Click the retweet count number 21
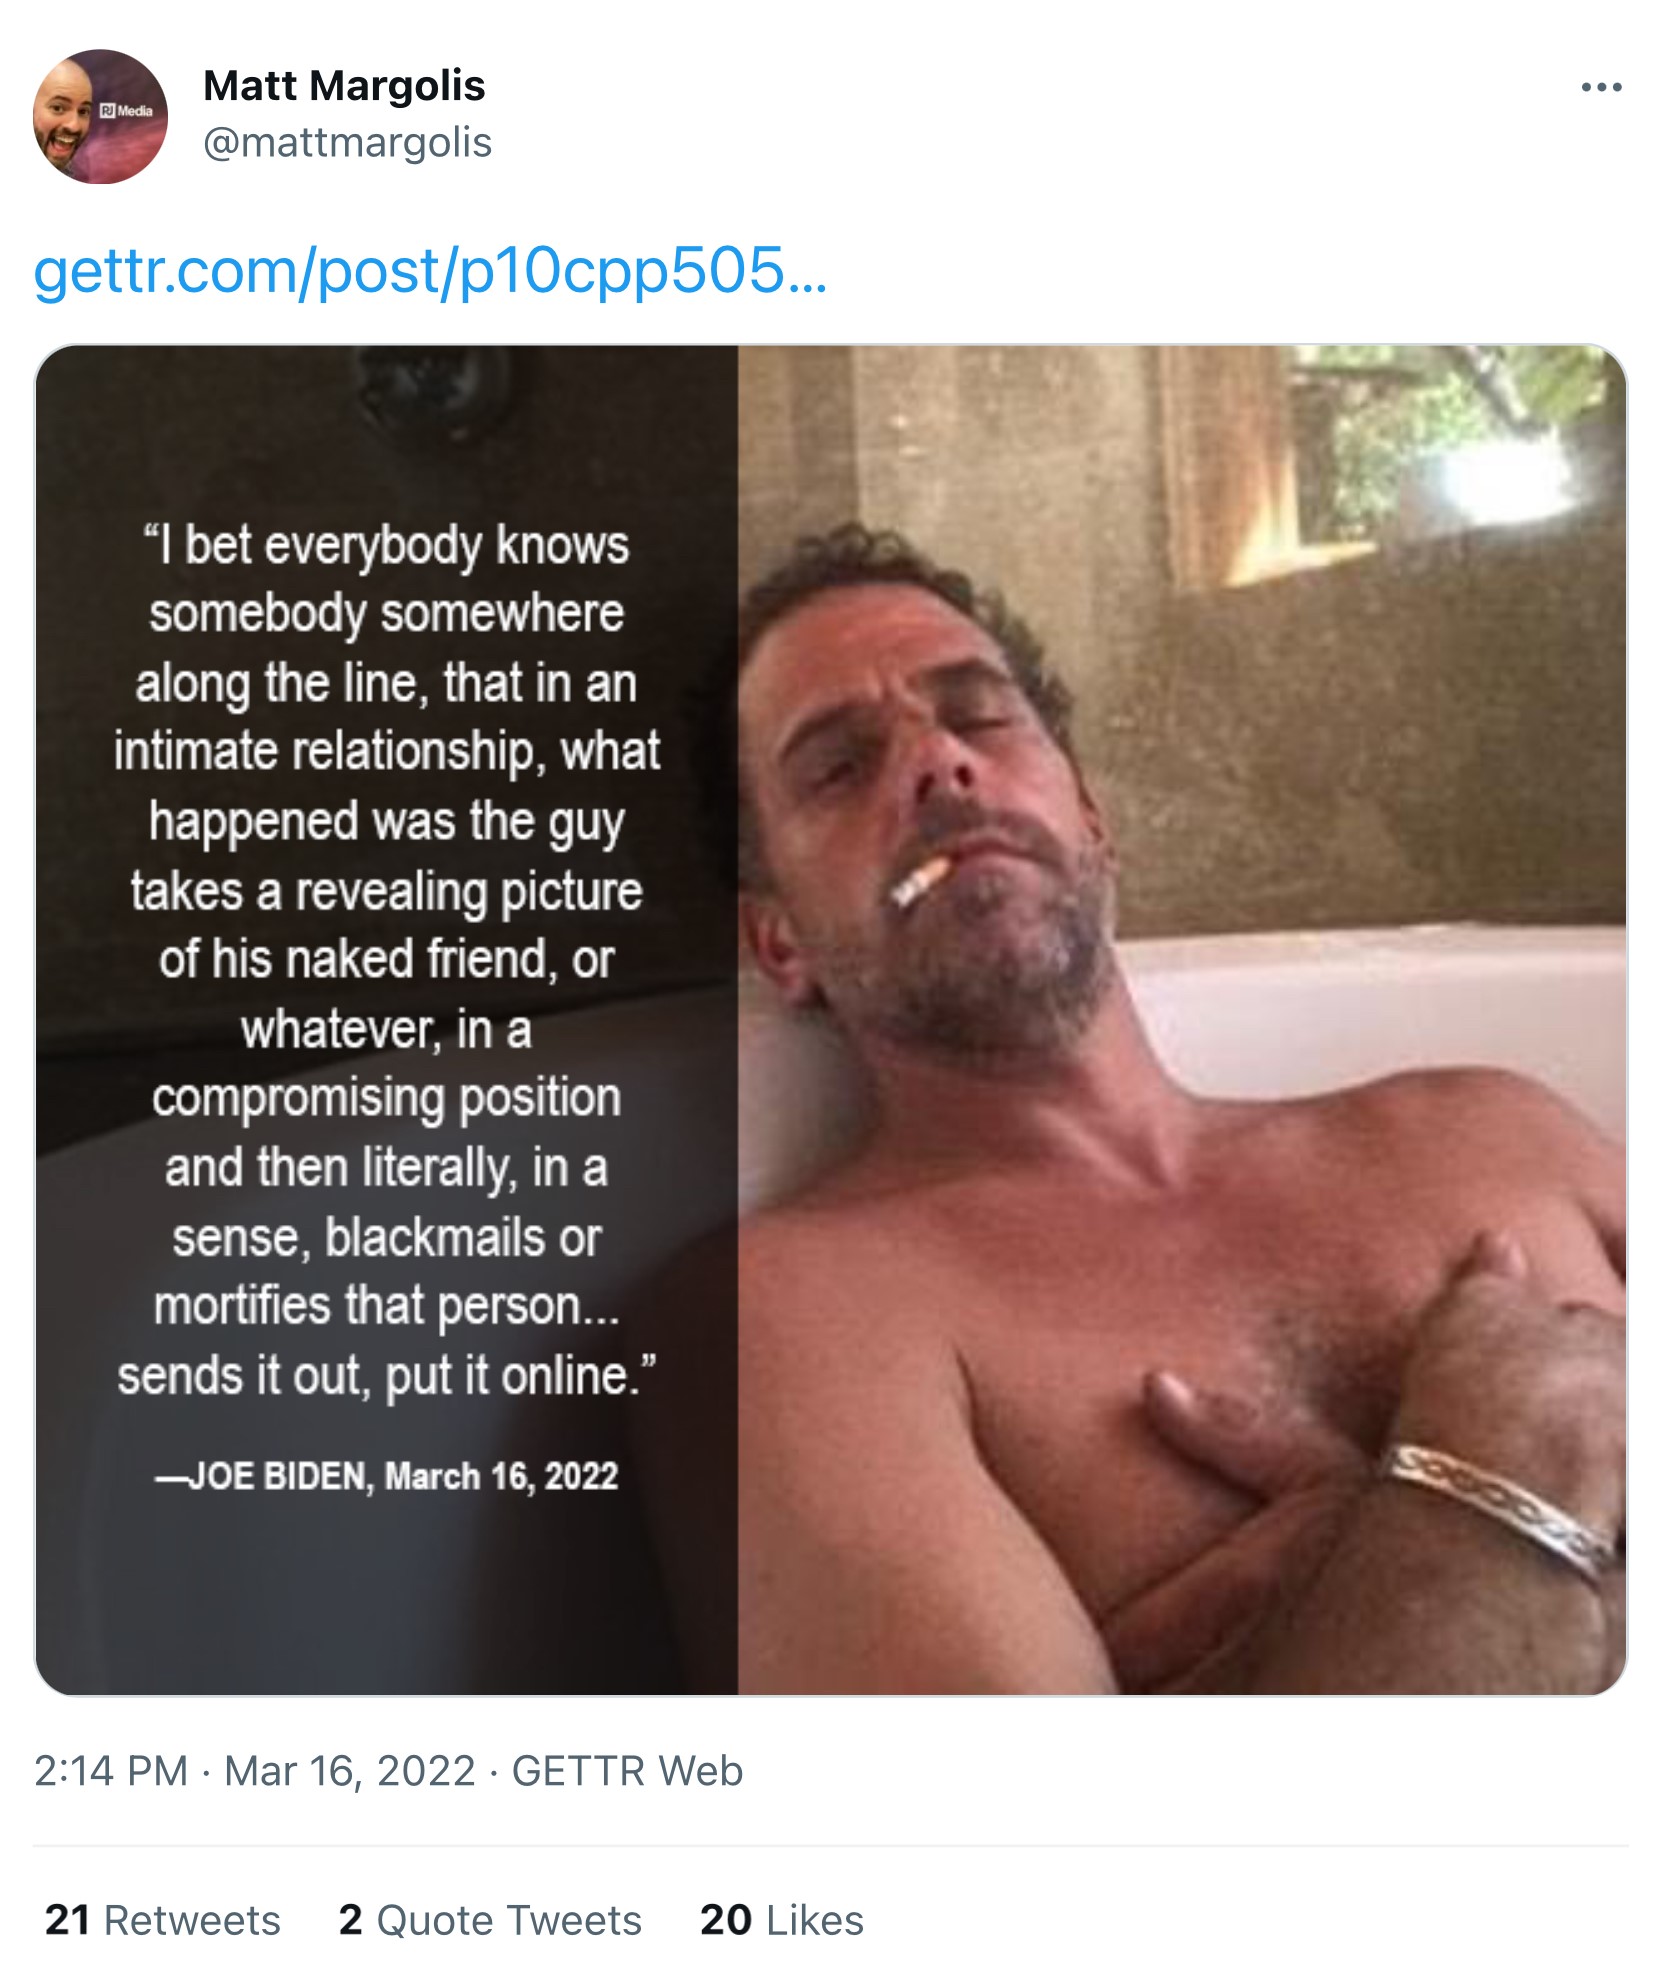1662x1987 pixels. pyautogui.click(x=68, y=1920)
